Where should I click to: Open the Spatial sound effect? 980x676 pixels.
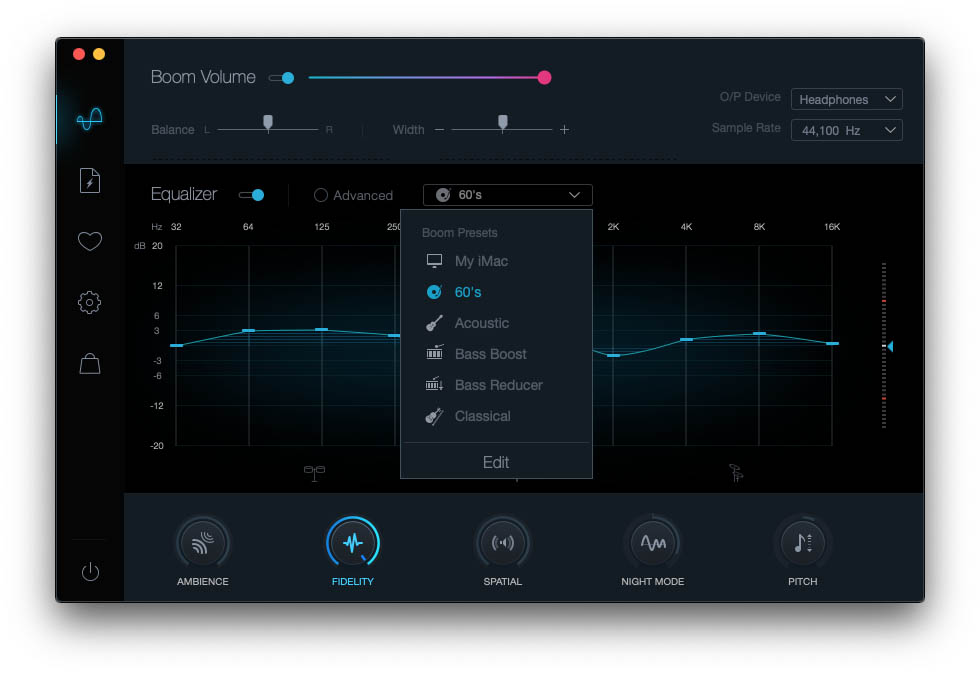503,543
